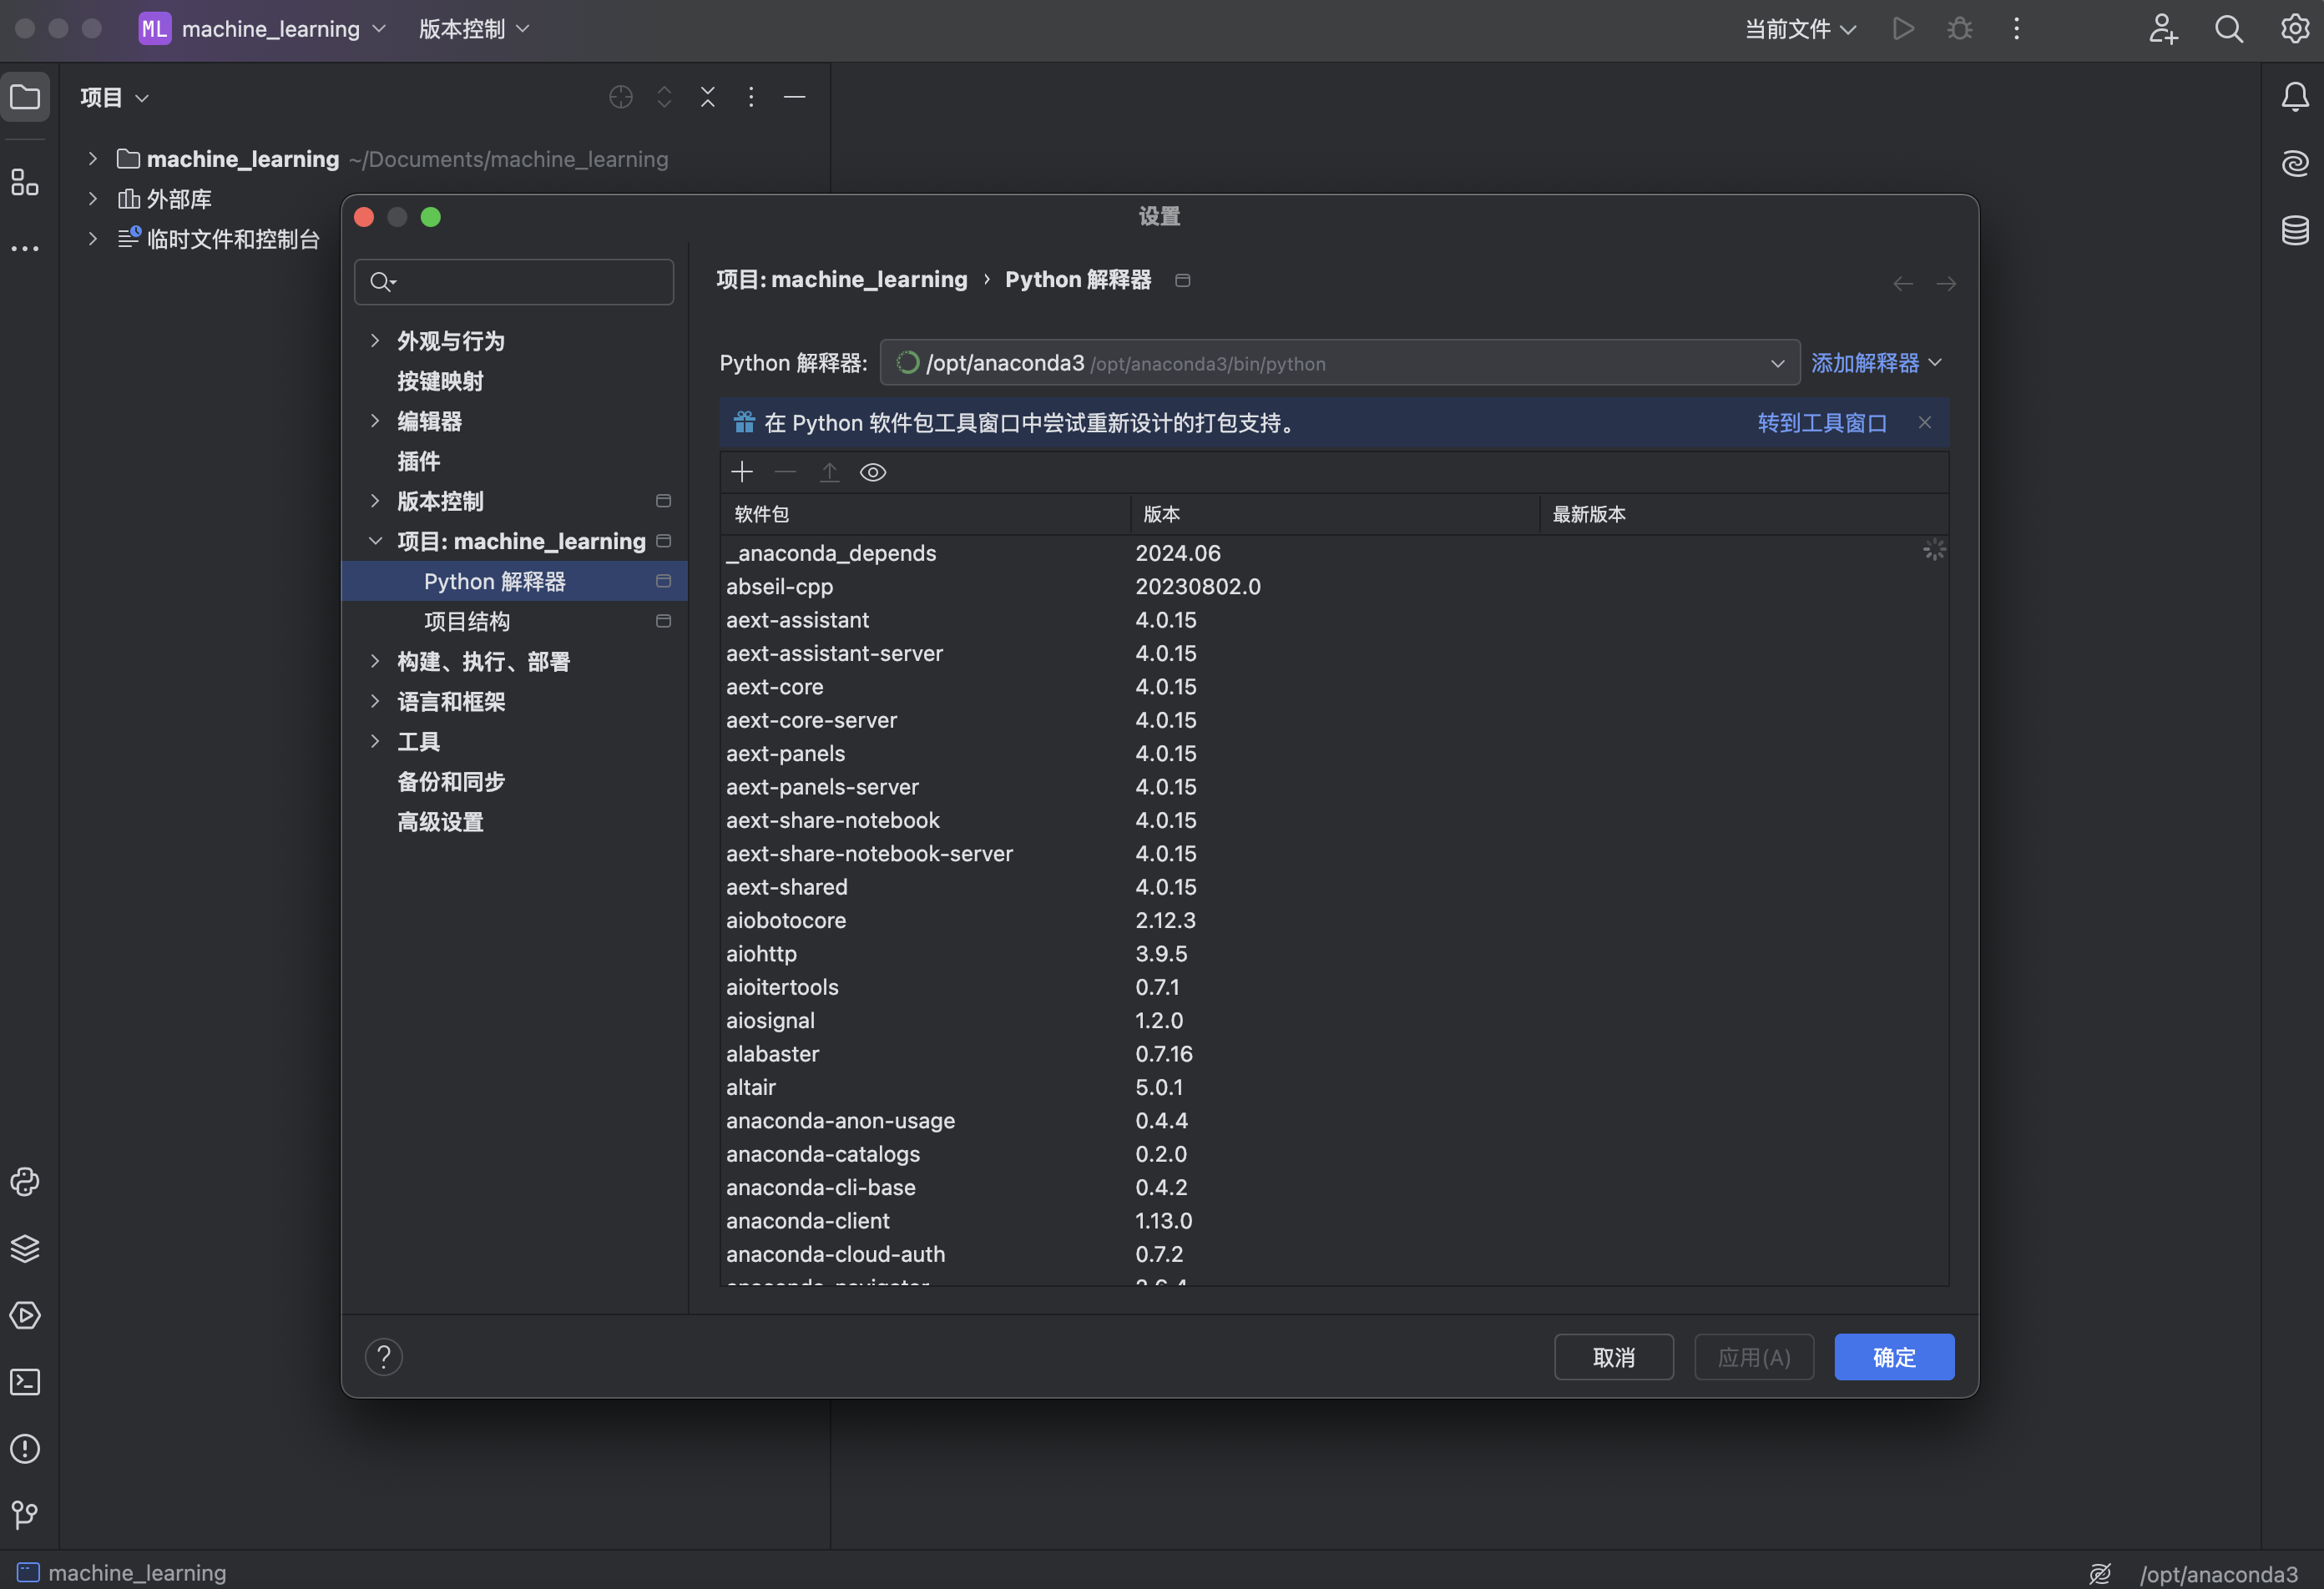The width and height of the screenshot is (2324, 1589).
Task: Hide the Project panel with minimize icon
Action: point(795,97)
